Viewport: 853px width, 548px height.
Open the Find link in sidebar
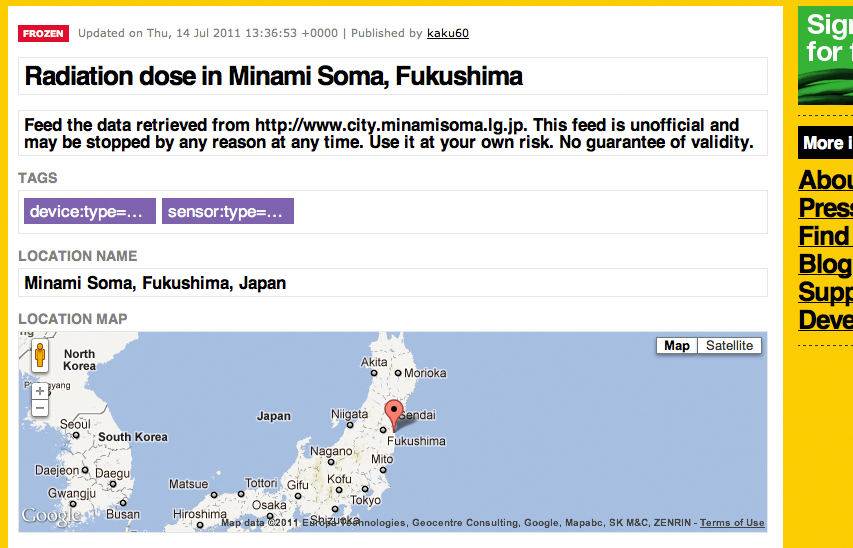point(825,236)
